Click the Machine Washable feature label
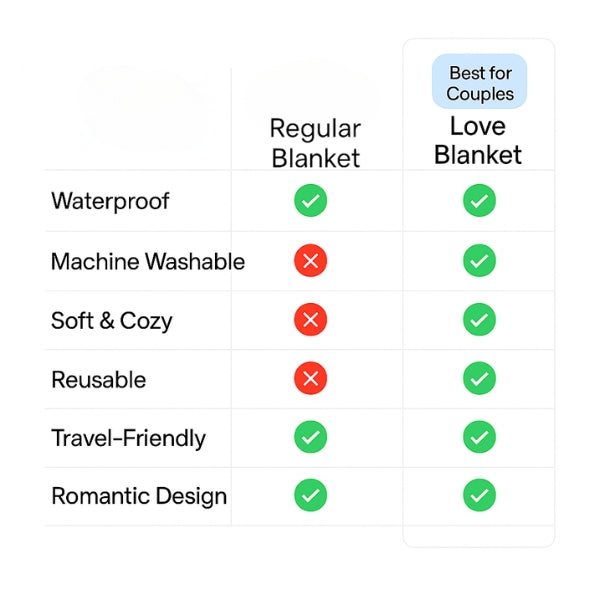Viewport: 600px width, 600px height. (147, 262)
